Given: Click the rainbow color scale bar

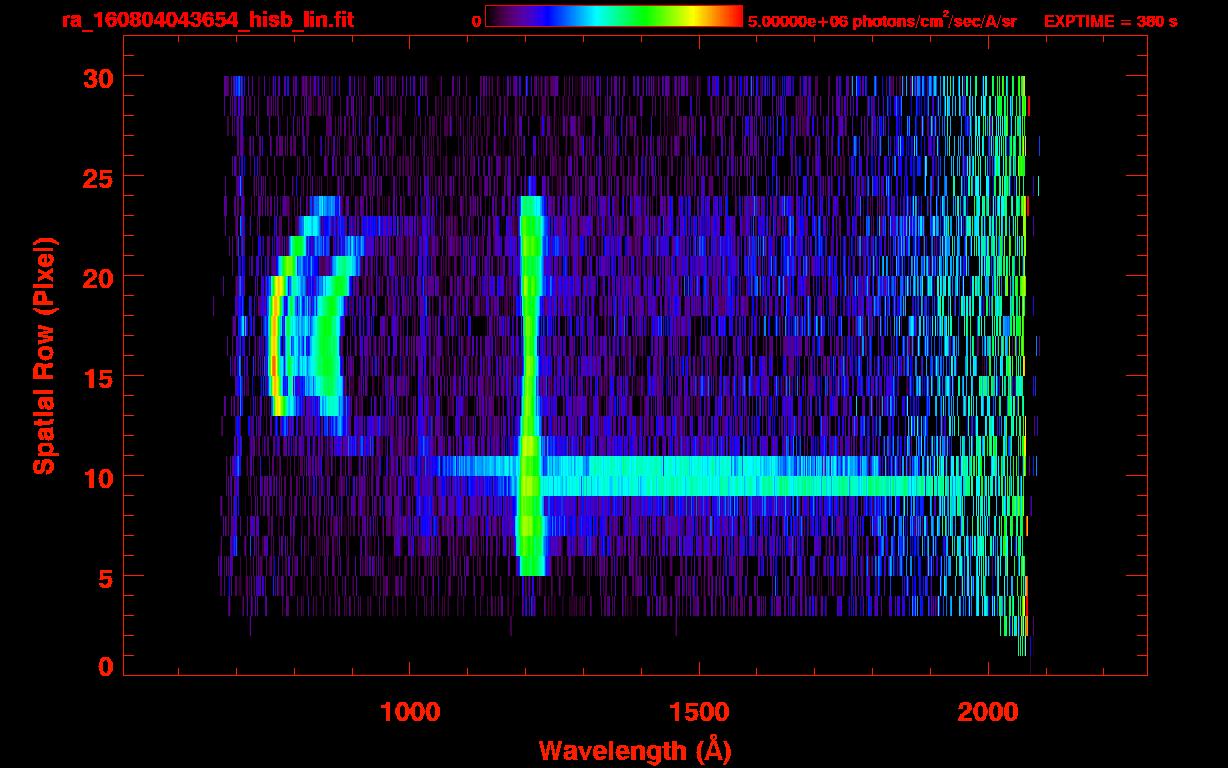Looking at the screenshot, I should 614,17.
